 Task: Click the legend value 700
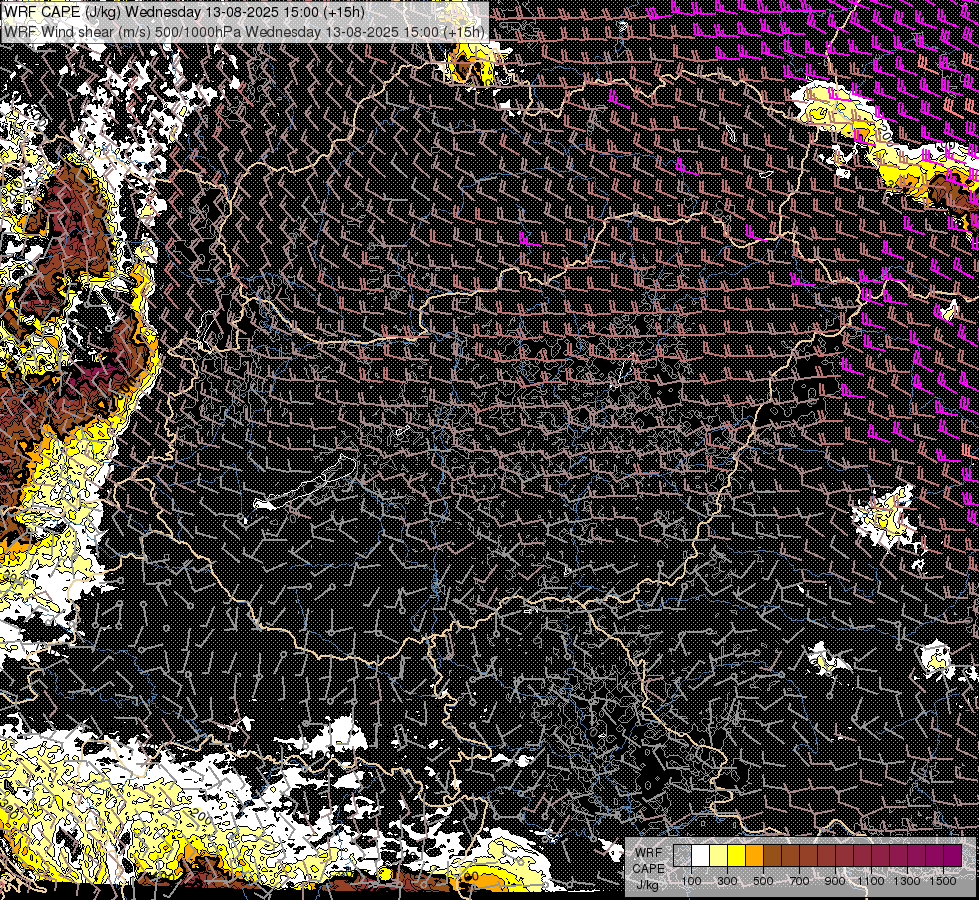point(799,881)
